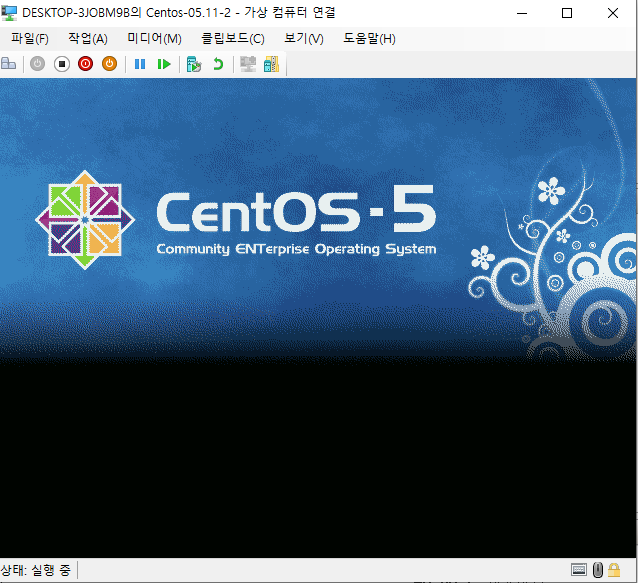The height and width of the screenshot is (583, 638).
Task: Maximize the virtual machine connection window
Action: tap(567, 13)
